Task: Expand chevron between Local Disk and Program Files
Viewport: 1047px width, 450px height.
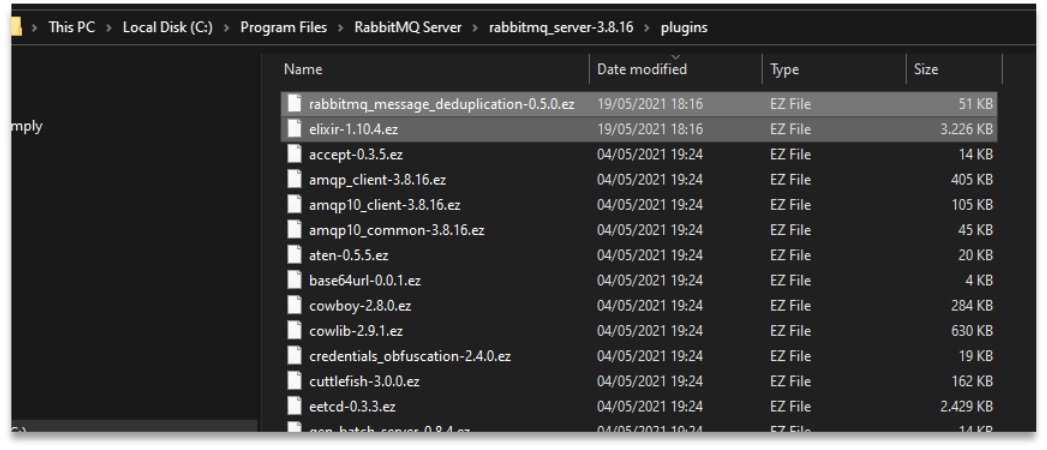Action: click(x=226, y=28)
